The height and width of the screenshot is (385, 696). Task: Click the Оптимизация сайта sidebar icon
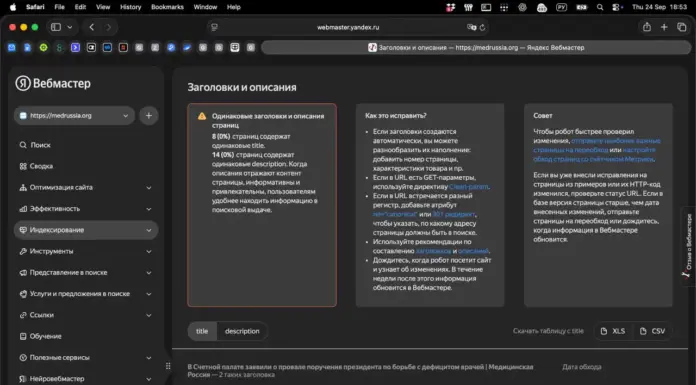click(23, 187)
